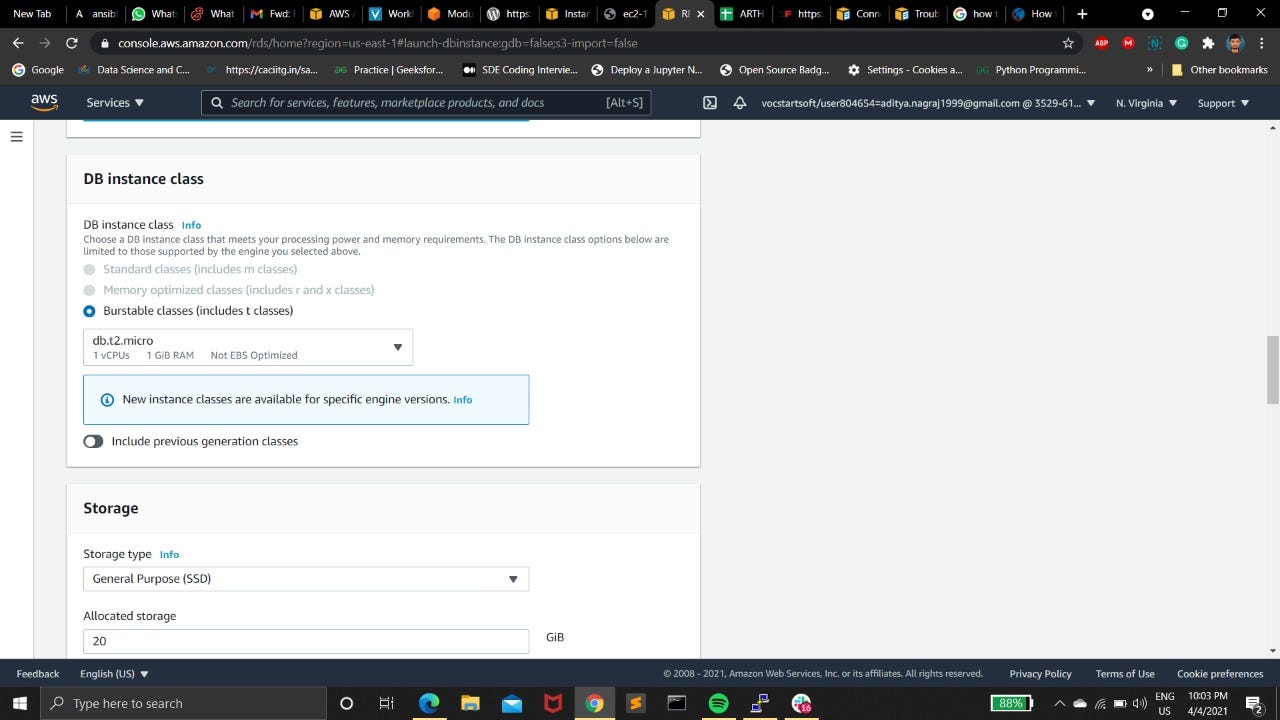Select Standard classes radio button

[89, 269]
